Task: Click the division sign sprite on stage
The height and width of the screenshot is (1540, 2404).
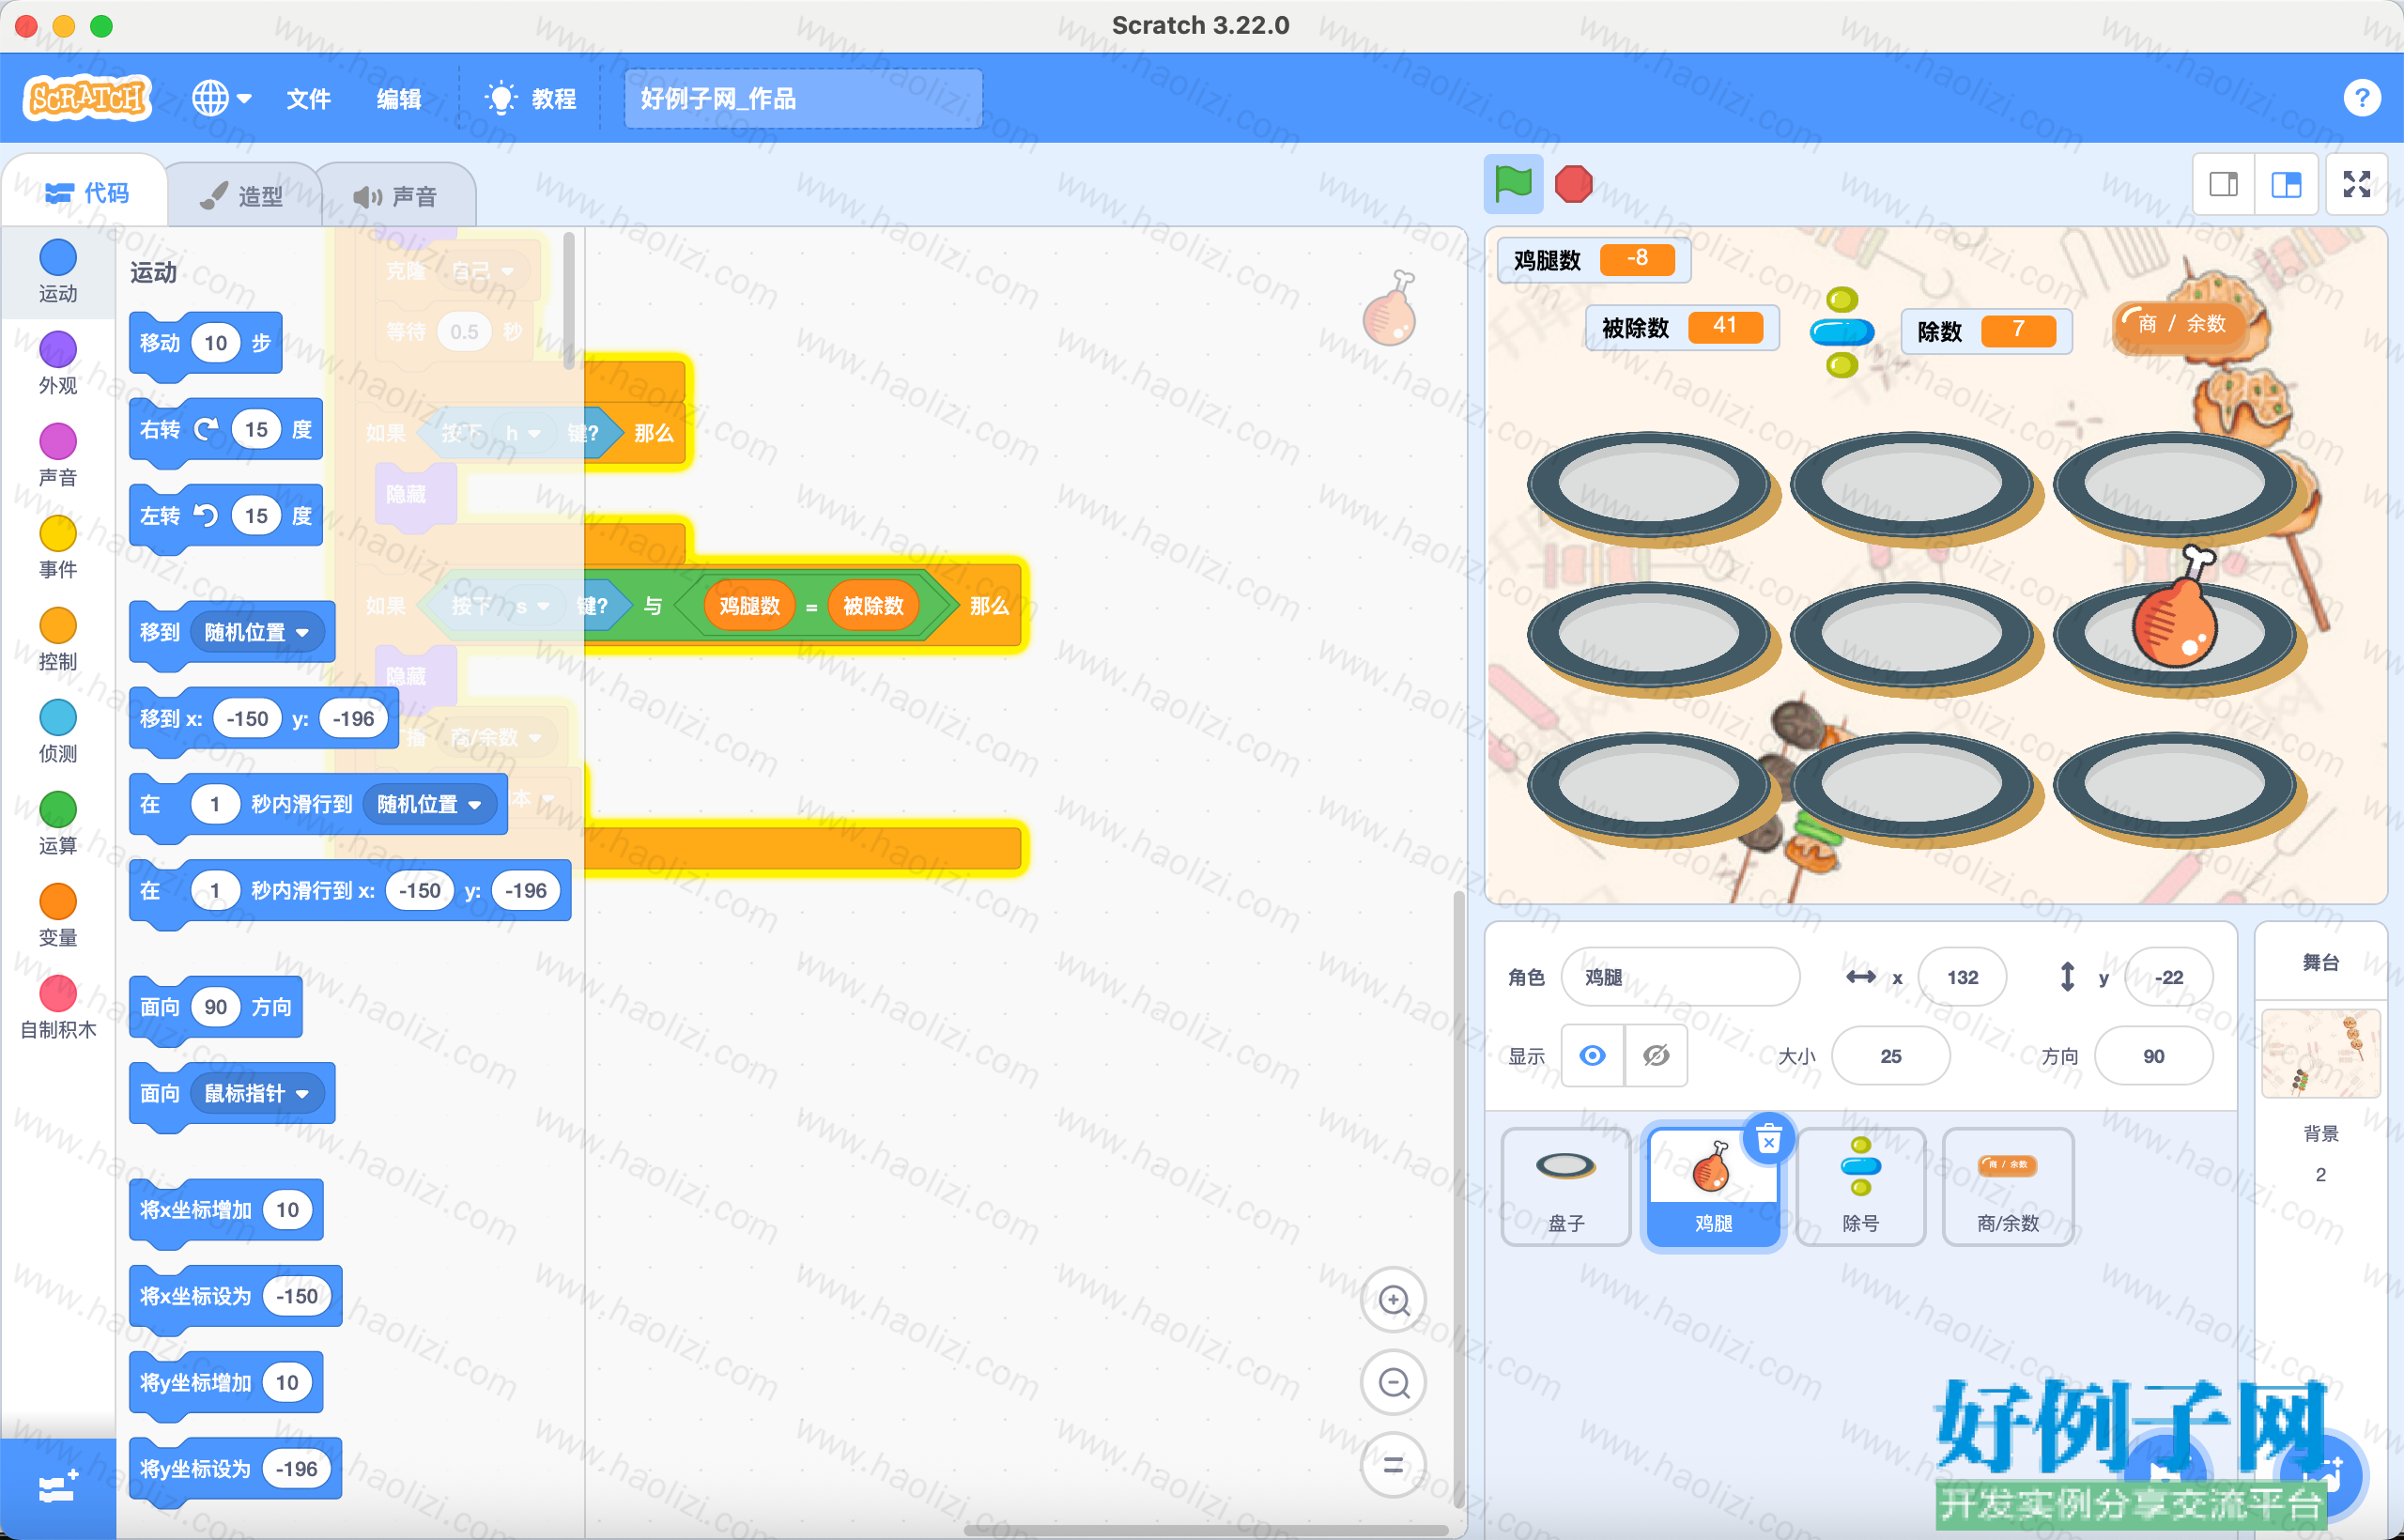Action: click(x=1841, y=332)
